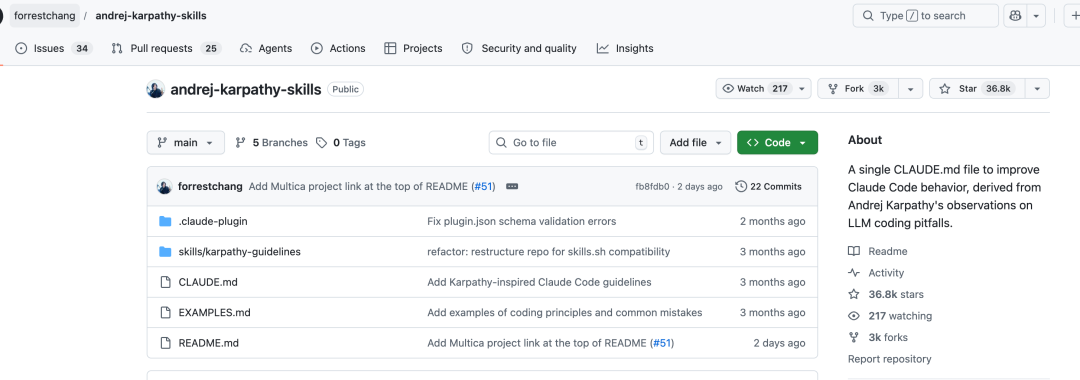The image size is (1080, 380).
Task: Click the plus create-new button in header
Action: click(x=1073, y=15)
